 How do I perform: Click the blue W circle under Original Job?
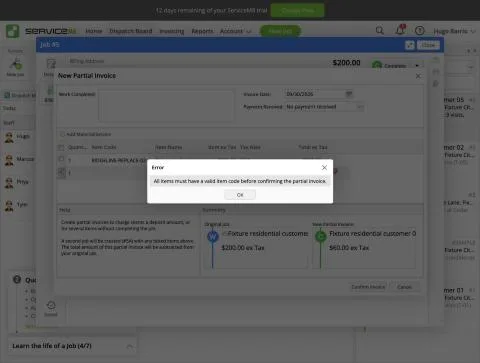(x=213, y=237)
